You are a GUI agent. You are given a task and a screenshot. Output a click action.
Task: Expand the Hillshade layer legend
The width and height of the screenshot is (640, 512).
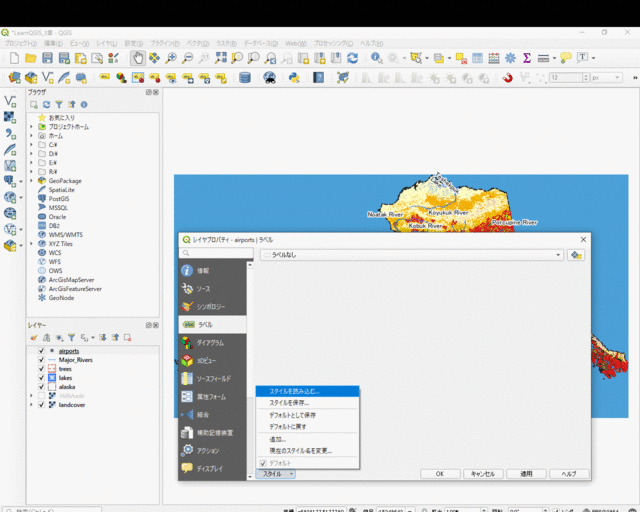31,396
